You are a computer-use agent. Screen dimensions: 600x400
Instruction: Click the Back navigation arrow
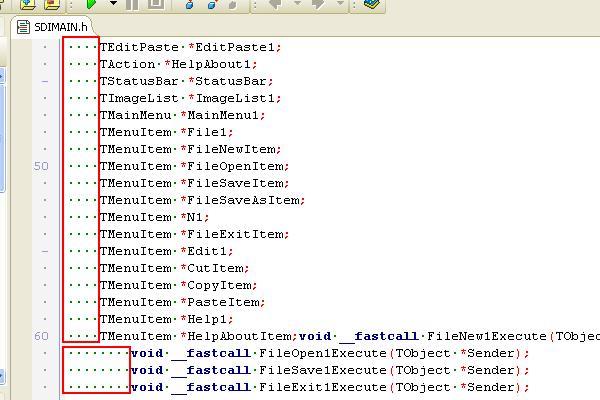pos(271,4)
